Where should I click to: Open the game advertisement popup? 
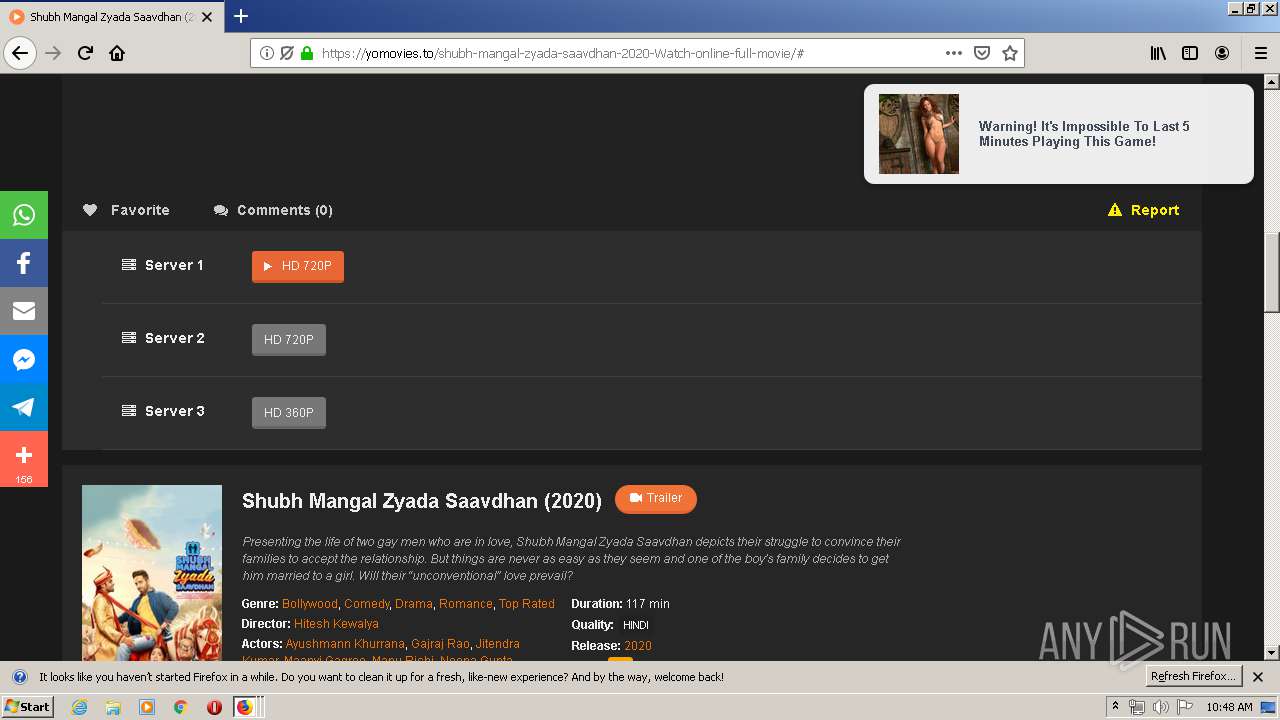click(1059, 134)
